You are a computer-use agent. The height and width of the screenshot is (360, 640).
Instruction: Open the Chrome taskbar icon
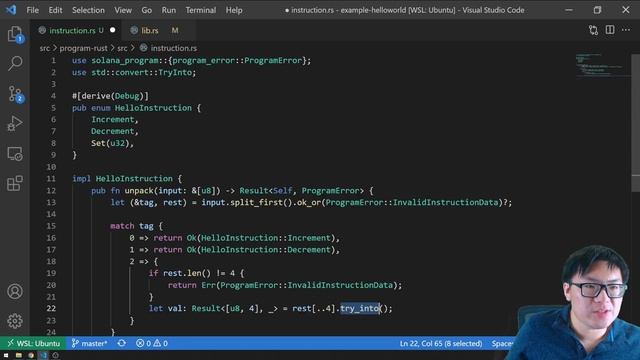(x=31, y=356)
